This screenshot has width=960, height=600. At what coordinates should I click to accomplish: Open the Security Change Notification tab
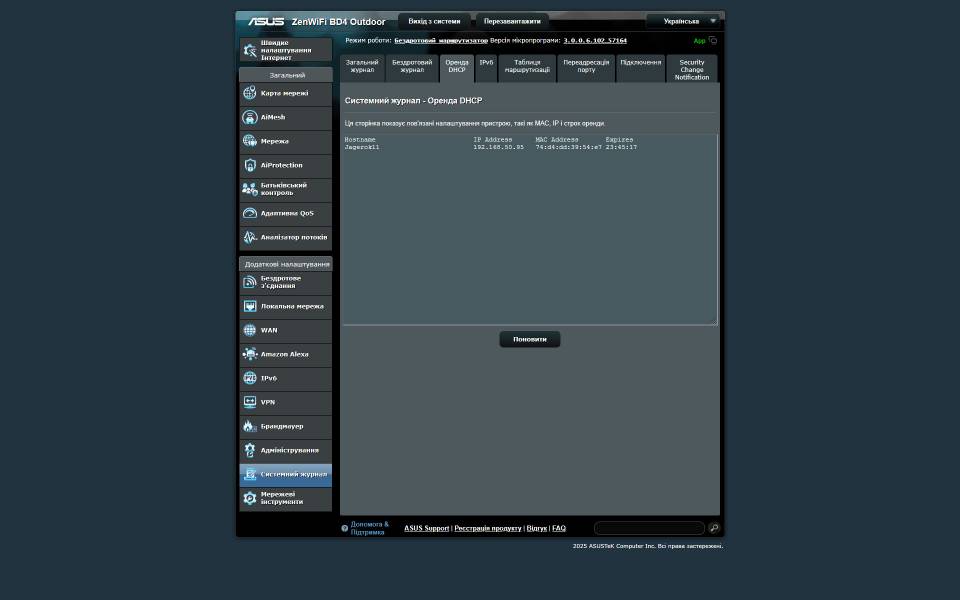[692, 69]
